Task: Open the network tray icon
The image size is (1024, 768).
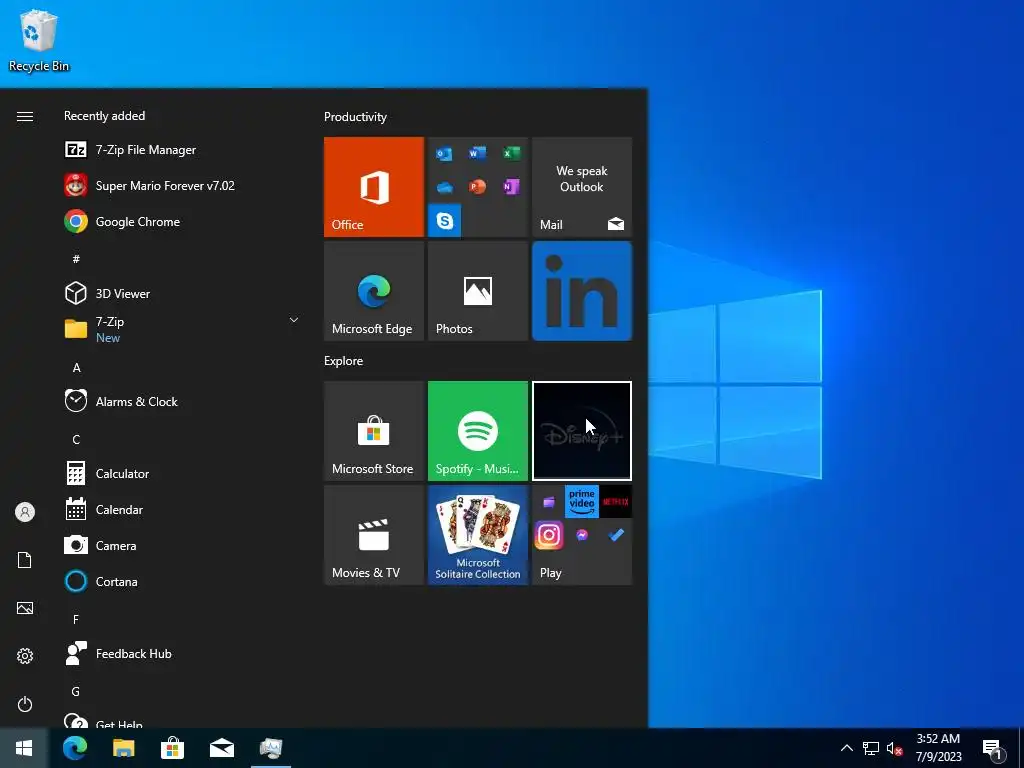Action: 871,748
